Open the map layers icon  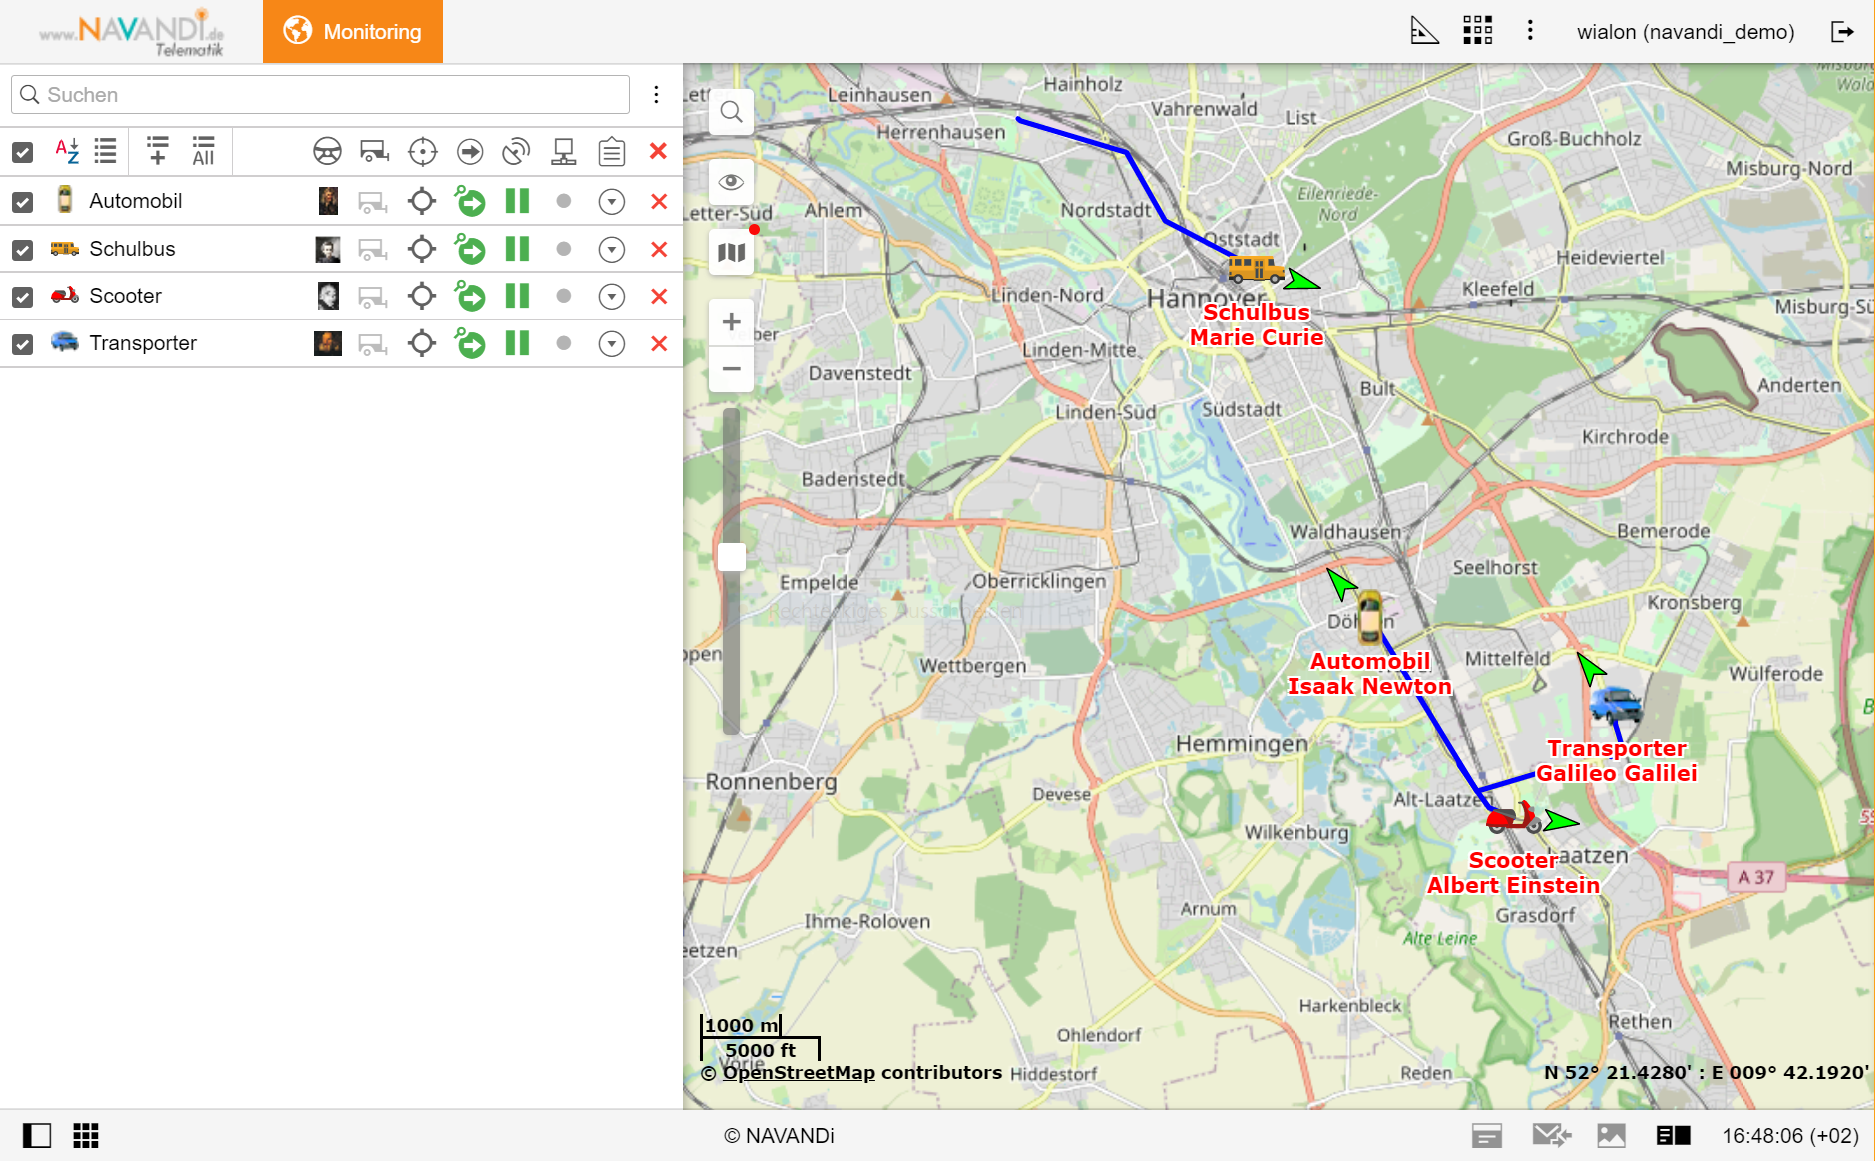(x=731, y=253)
